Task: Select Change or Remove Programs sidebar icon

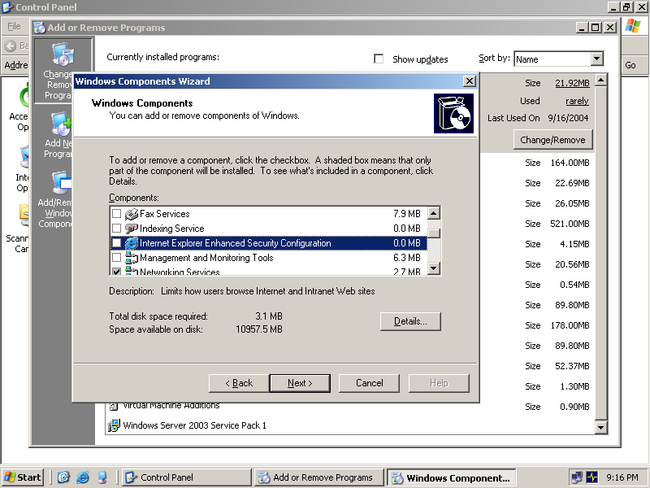Action: tap(63, 55)
